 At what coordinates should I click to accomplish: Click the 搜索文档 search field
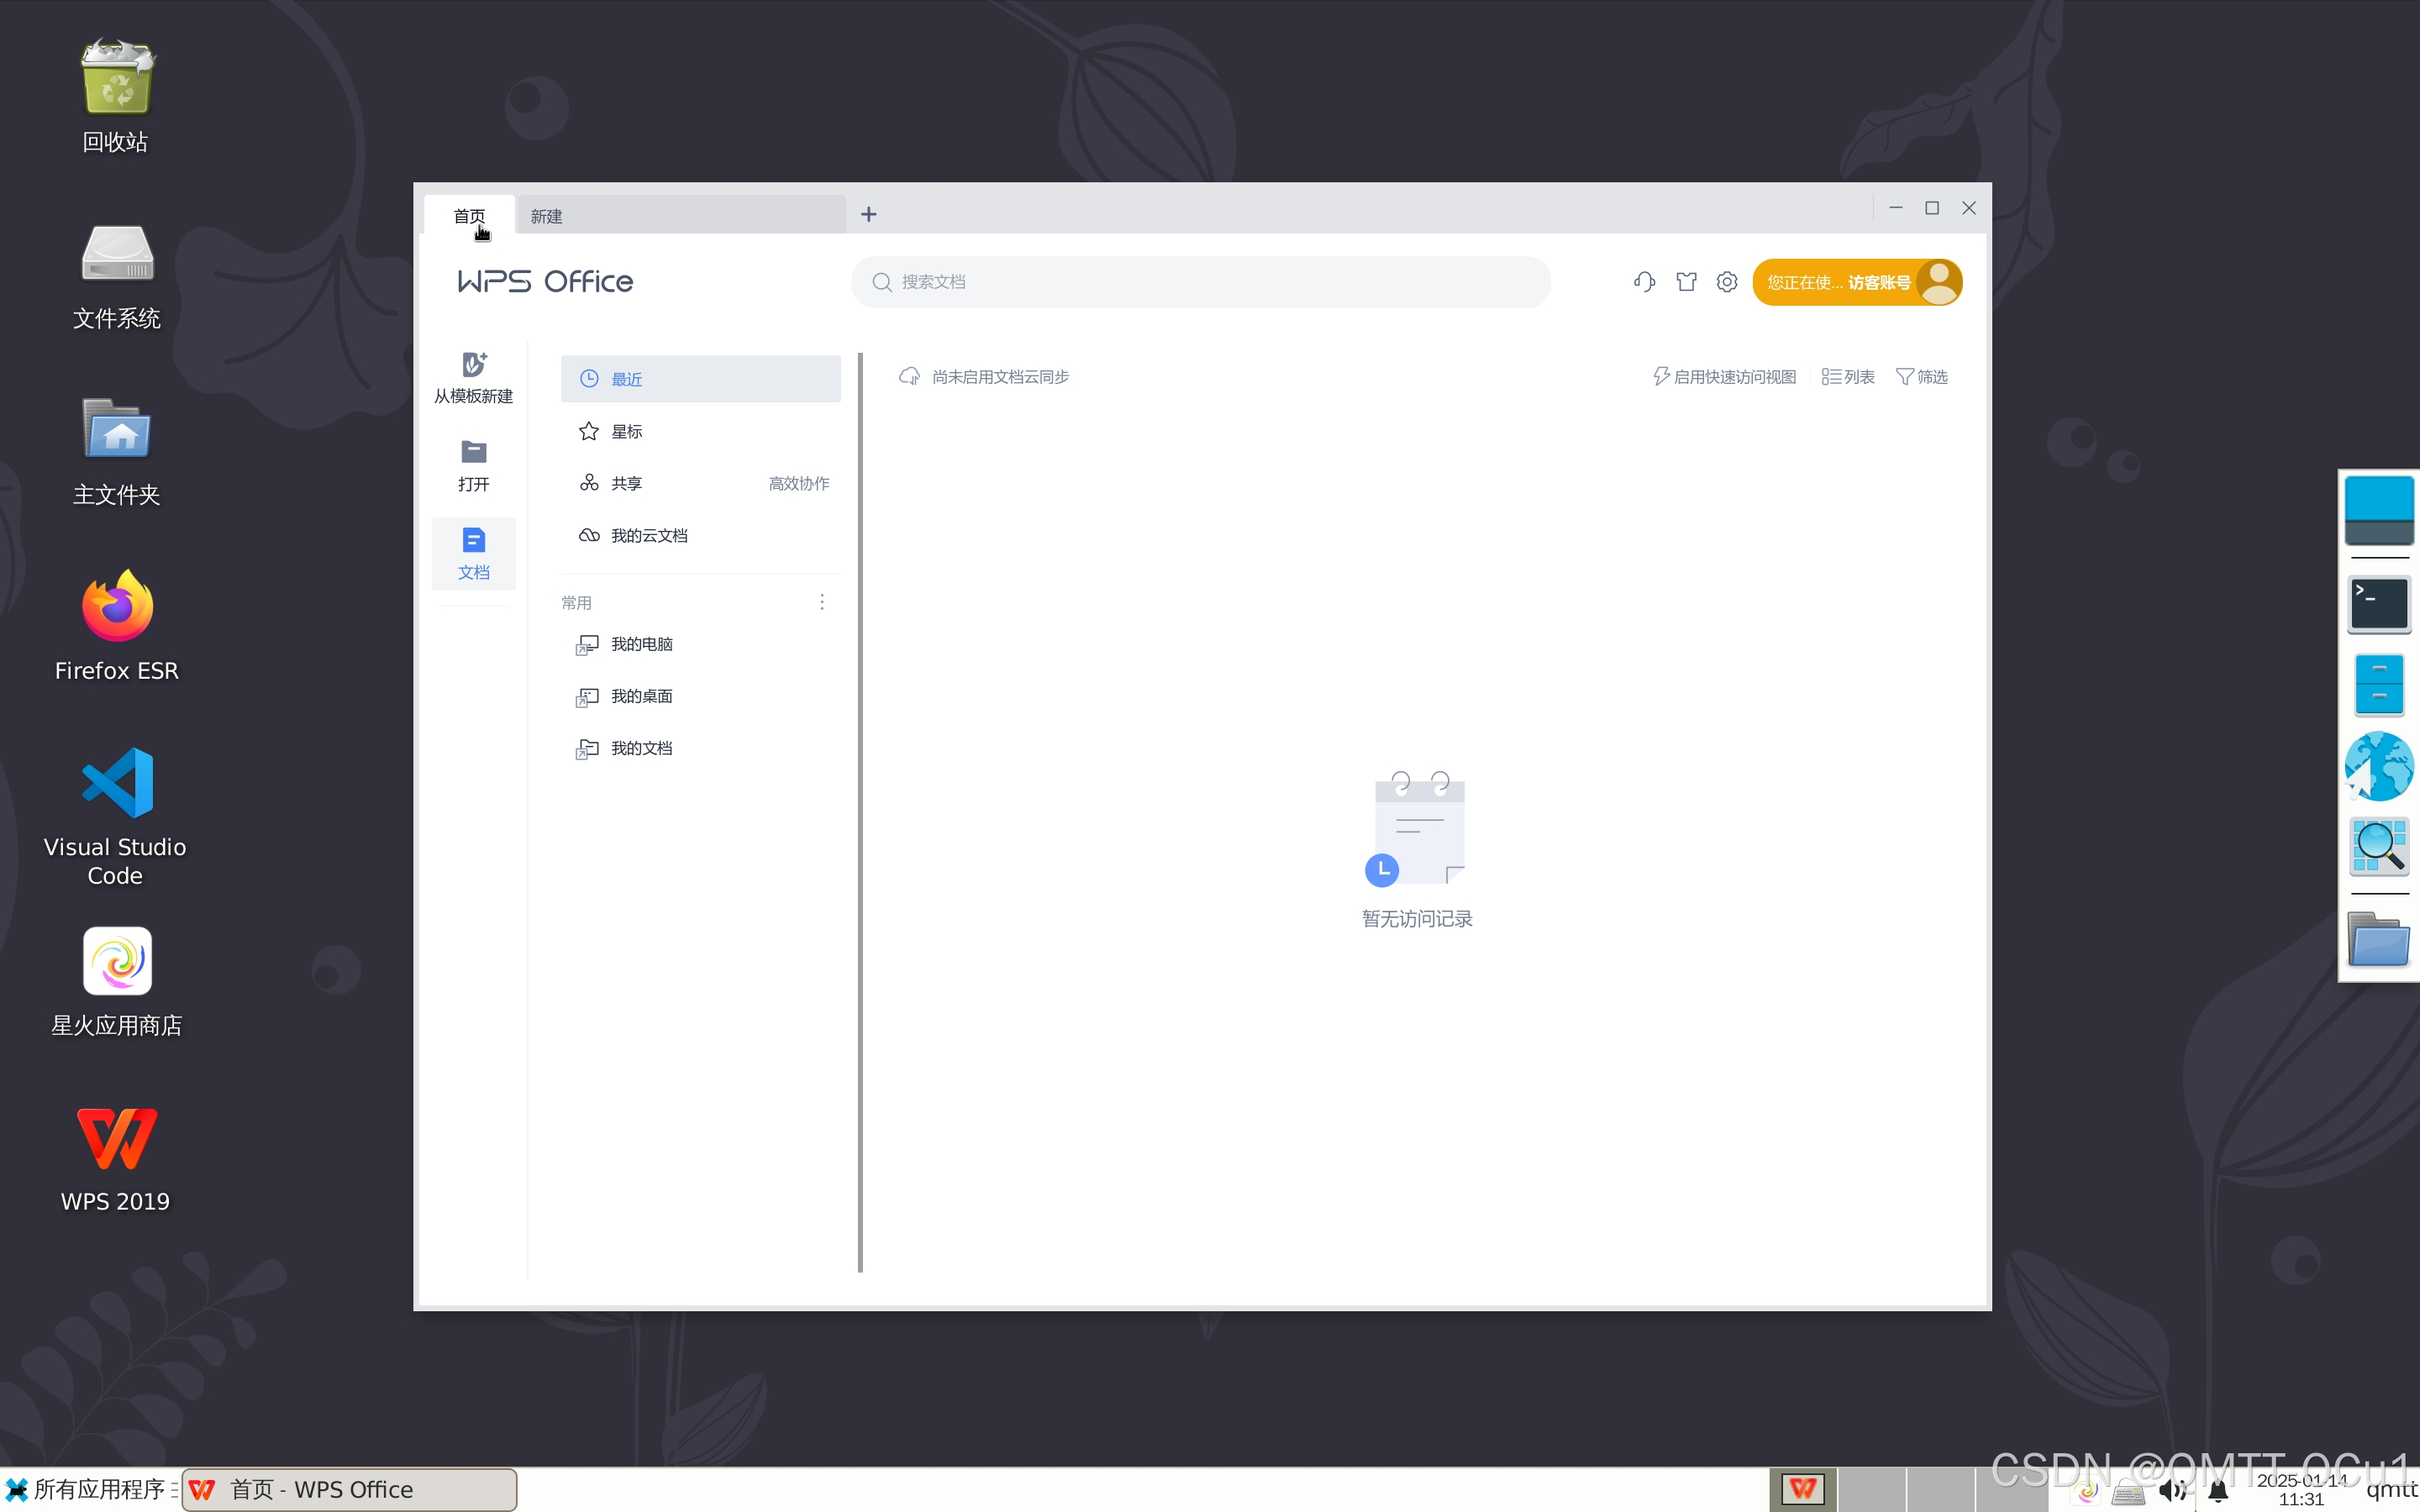1200,282
